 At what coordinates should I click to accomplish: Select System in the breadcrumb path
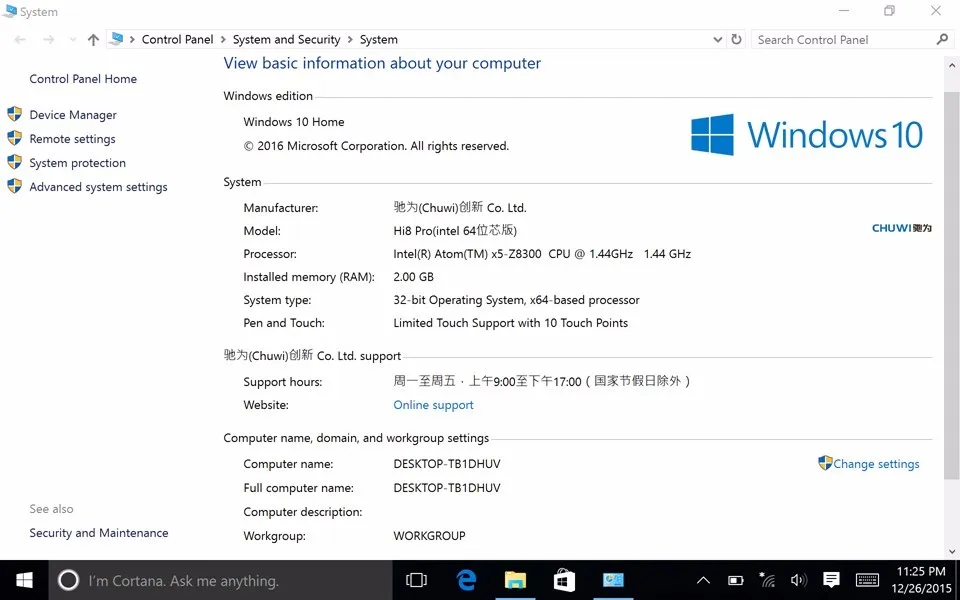(378, 40)
